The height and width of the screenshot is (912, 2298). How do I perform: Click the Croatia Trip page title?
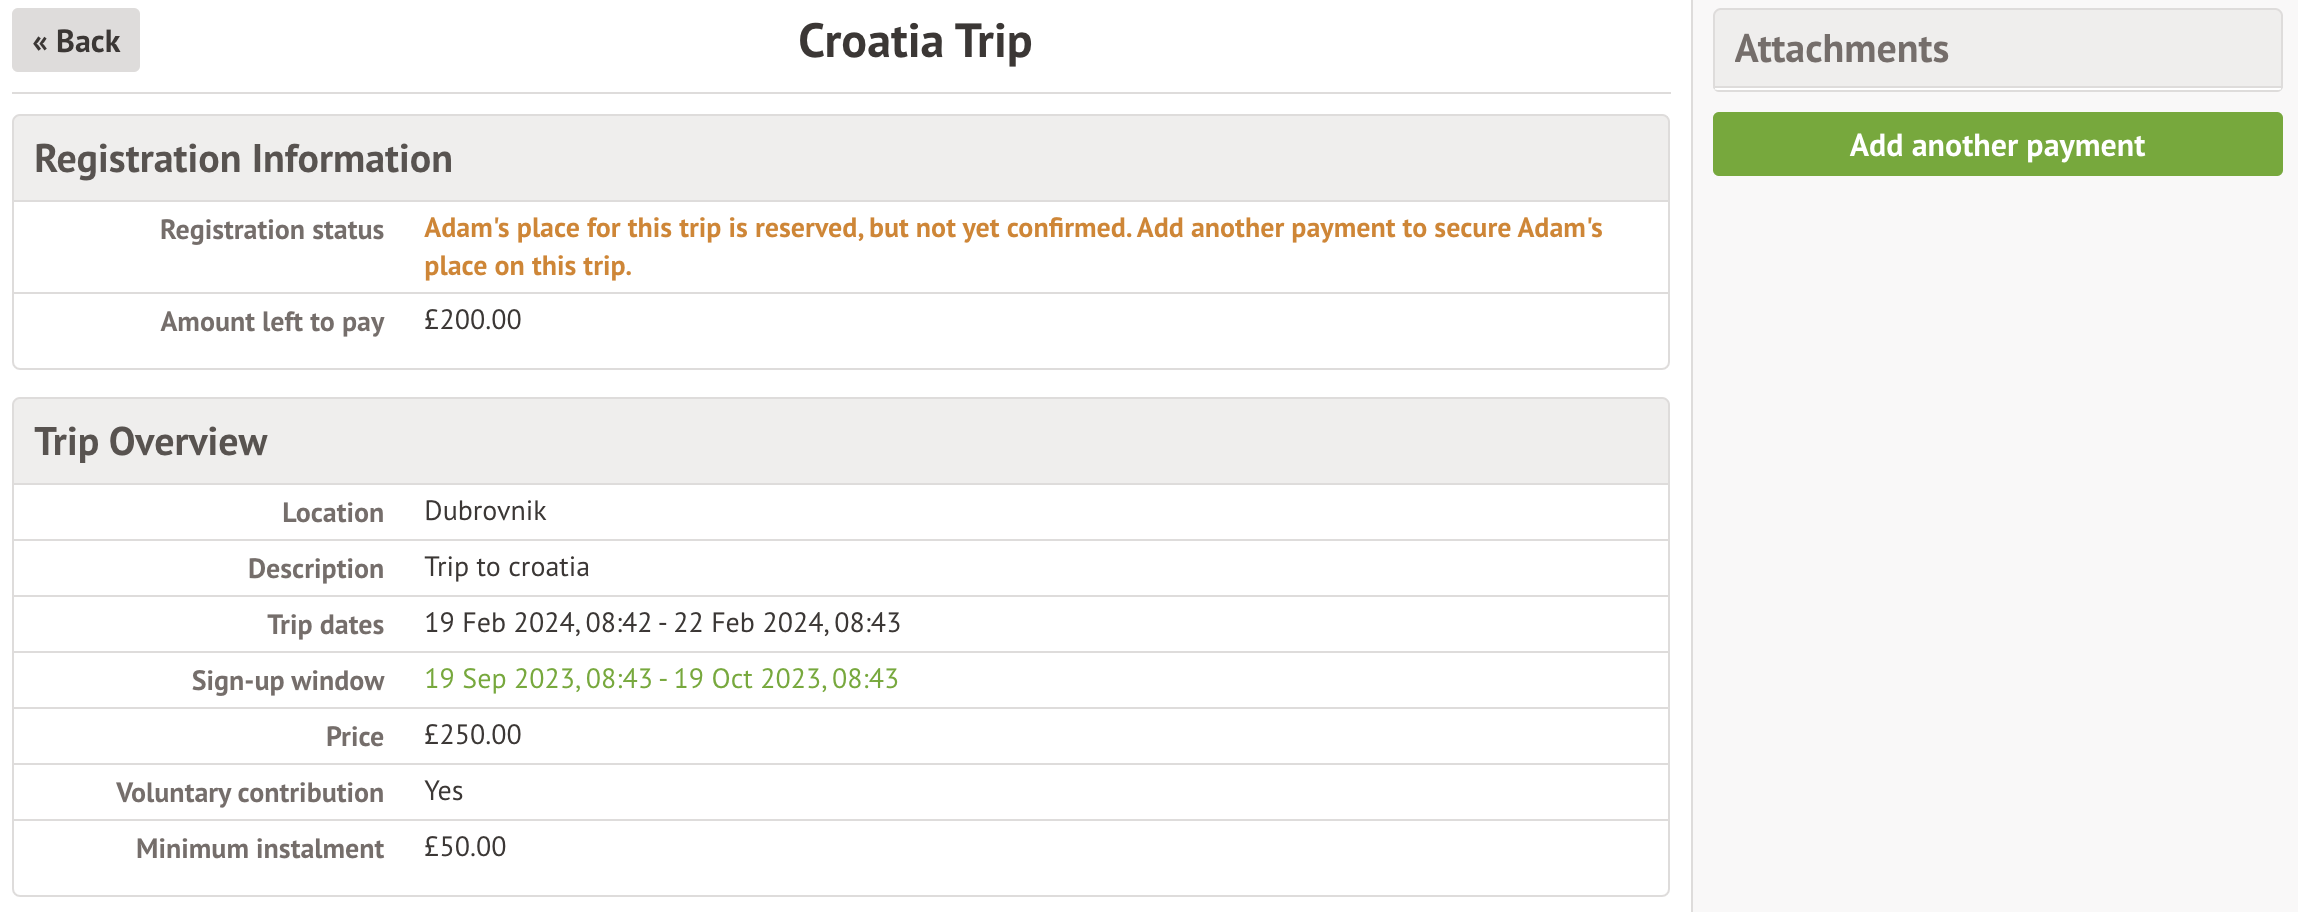click(914, 42)
